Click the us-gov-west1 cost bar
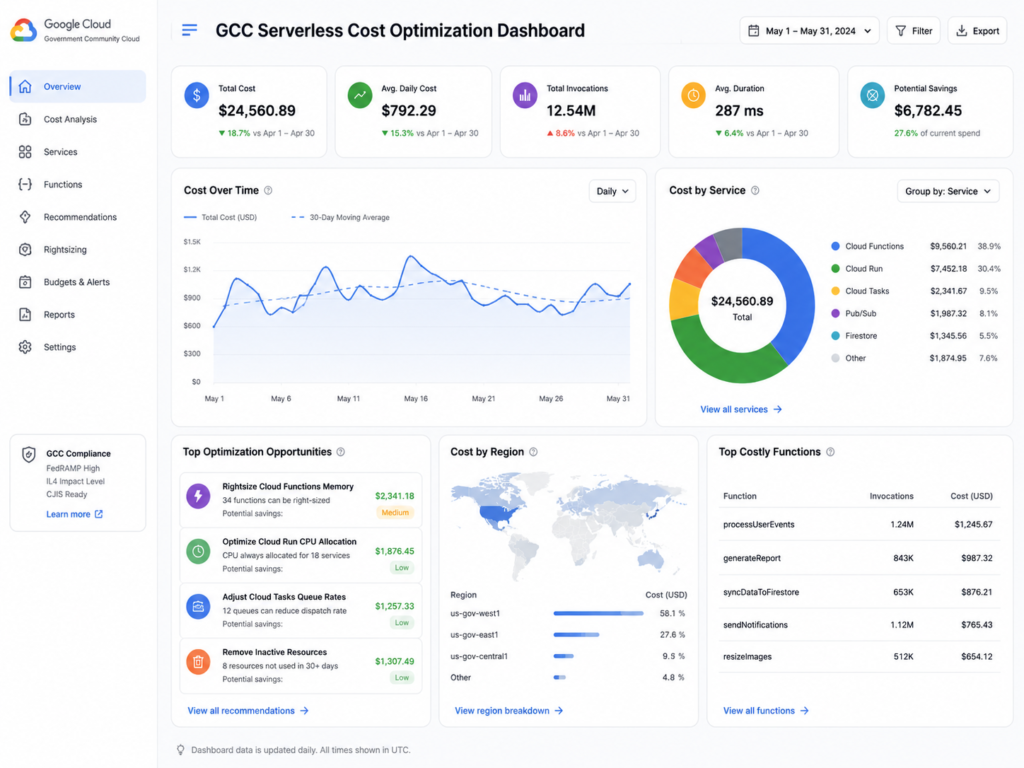Viewport: 1024px width, 768px height. click(598, 613)
